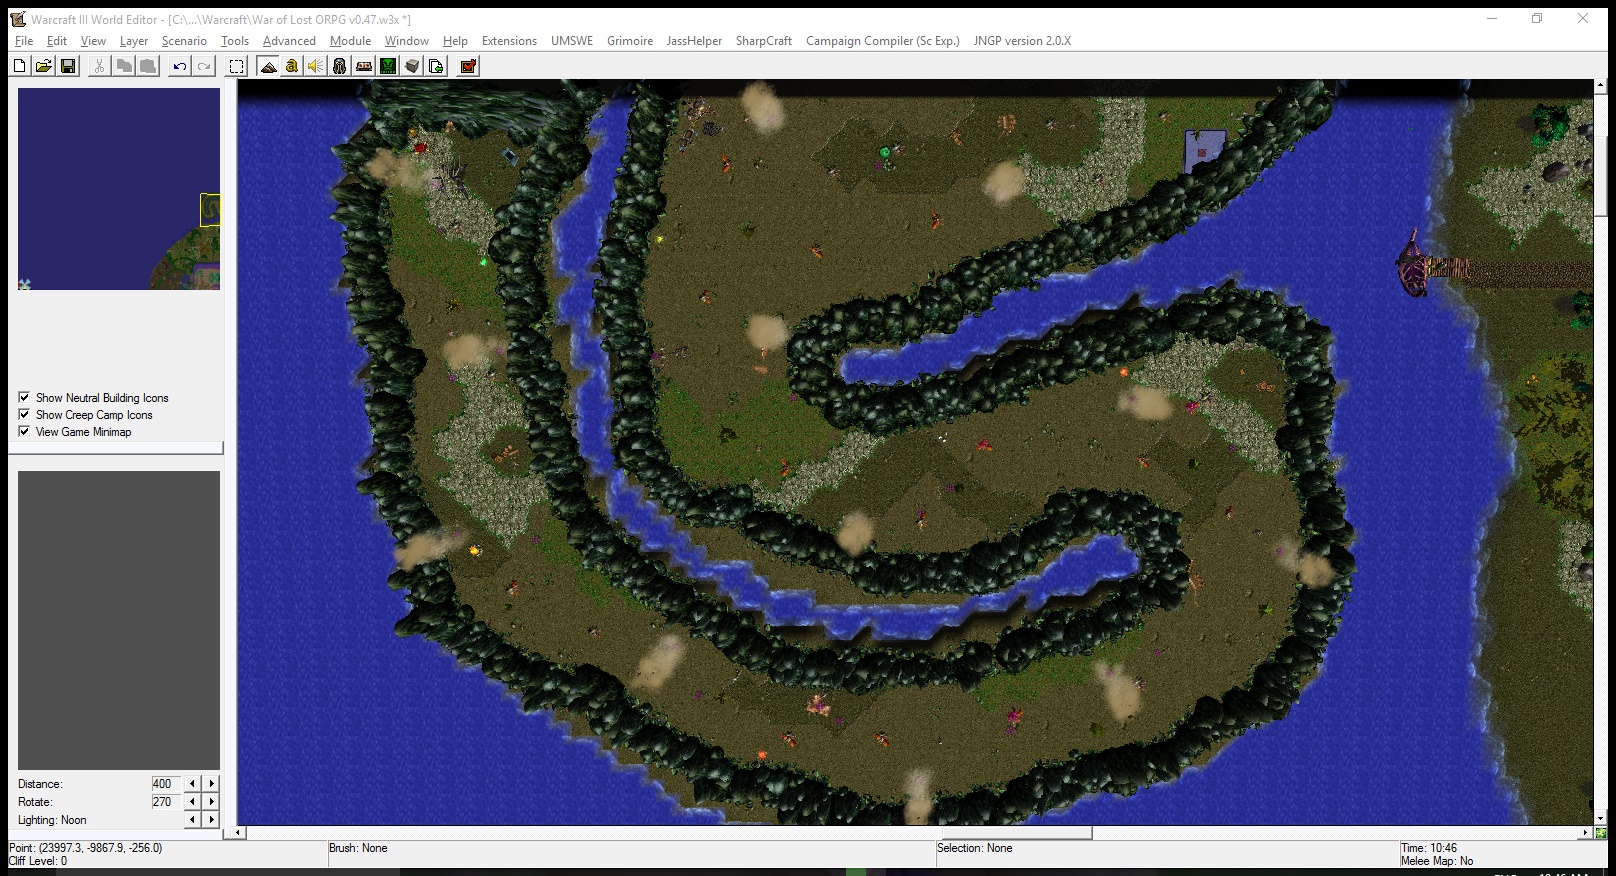Open the Campaign Editor
Screen dimensions: 1616x876
pyautogui.click(x=364, y=66)
